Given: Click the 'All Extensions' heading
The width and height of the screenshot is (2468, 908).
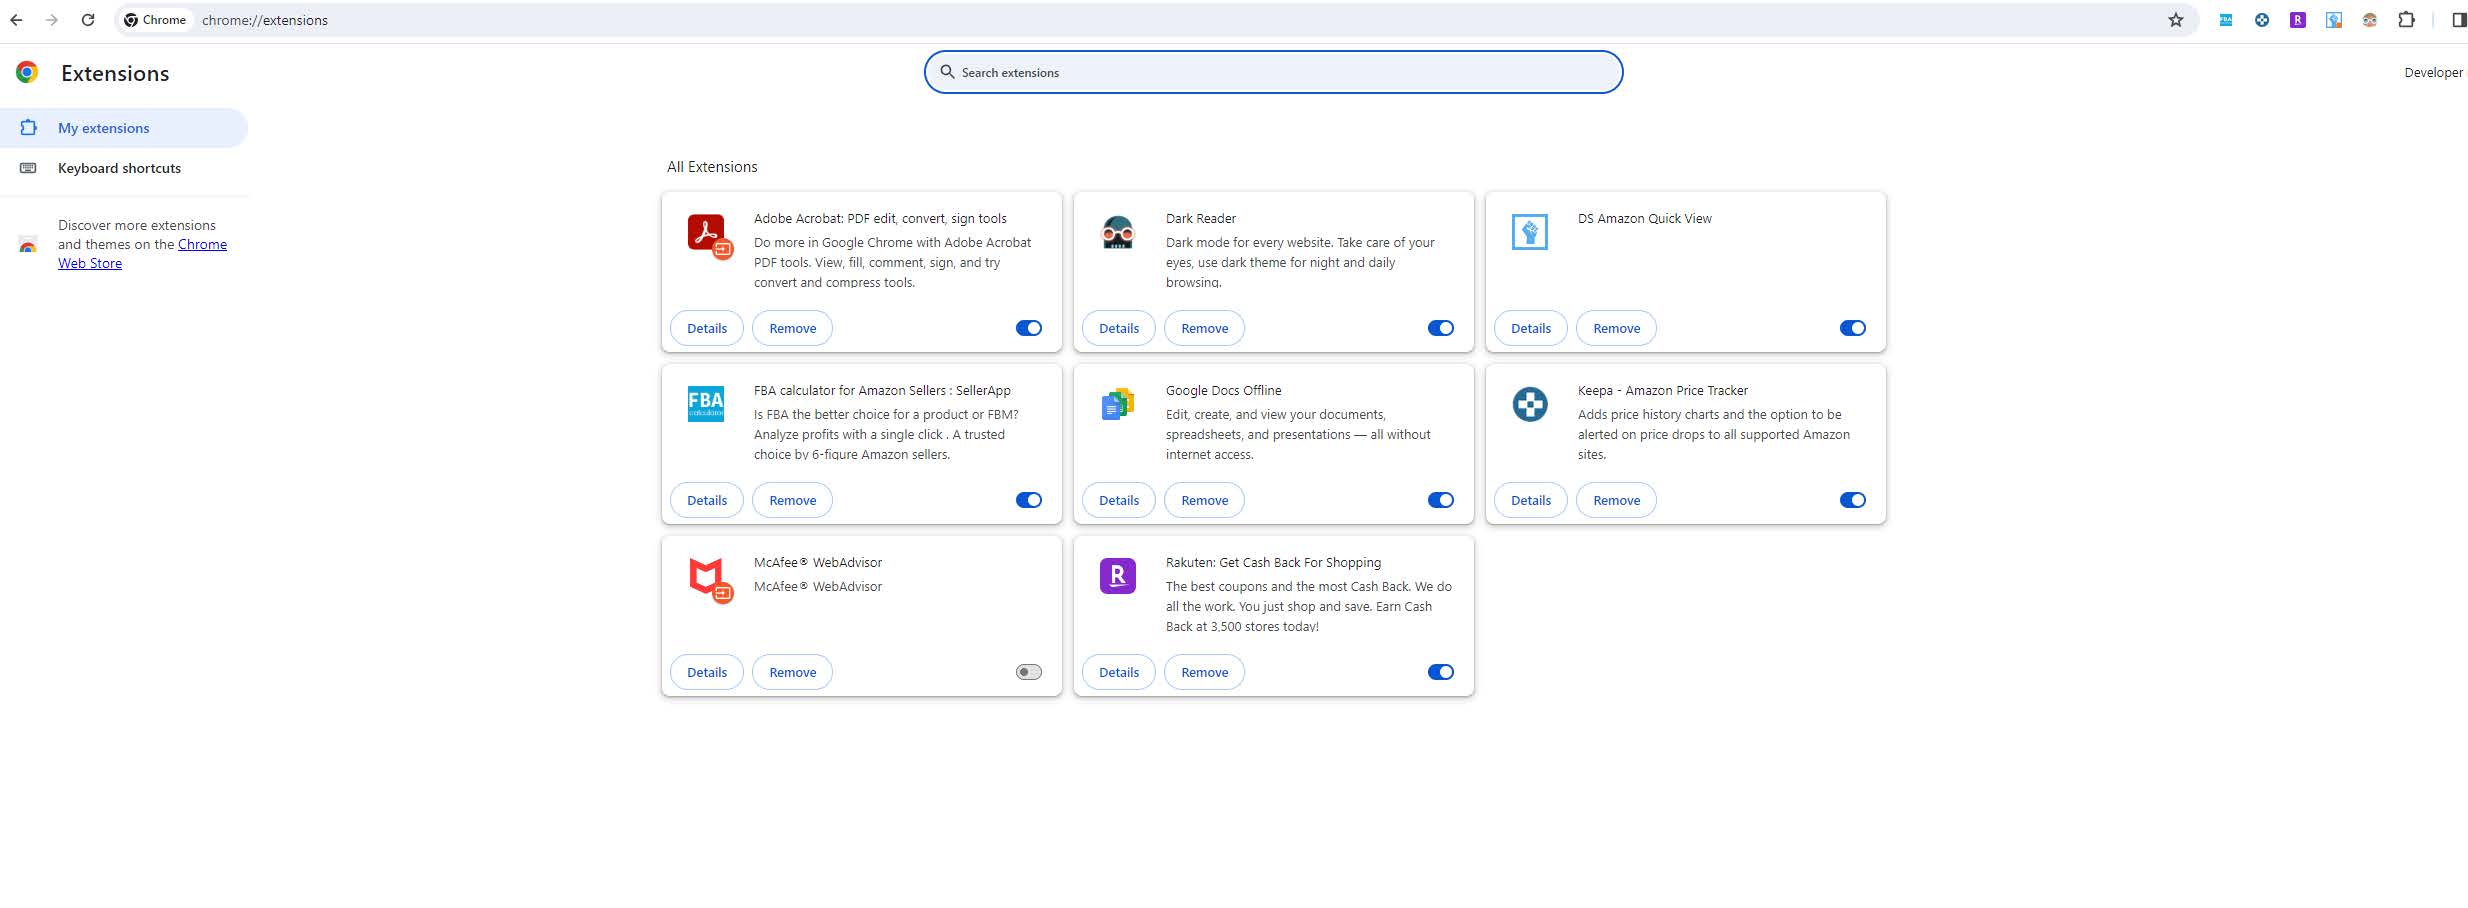Looking at the screenshot, I should (x=712, y=167).
